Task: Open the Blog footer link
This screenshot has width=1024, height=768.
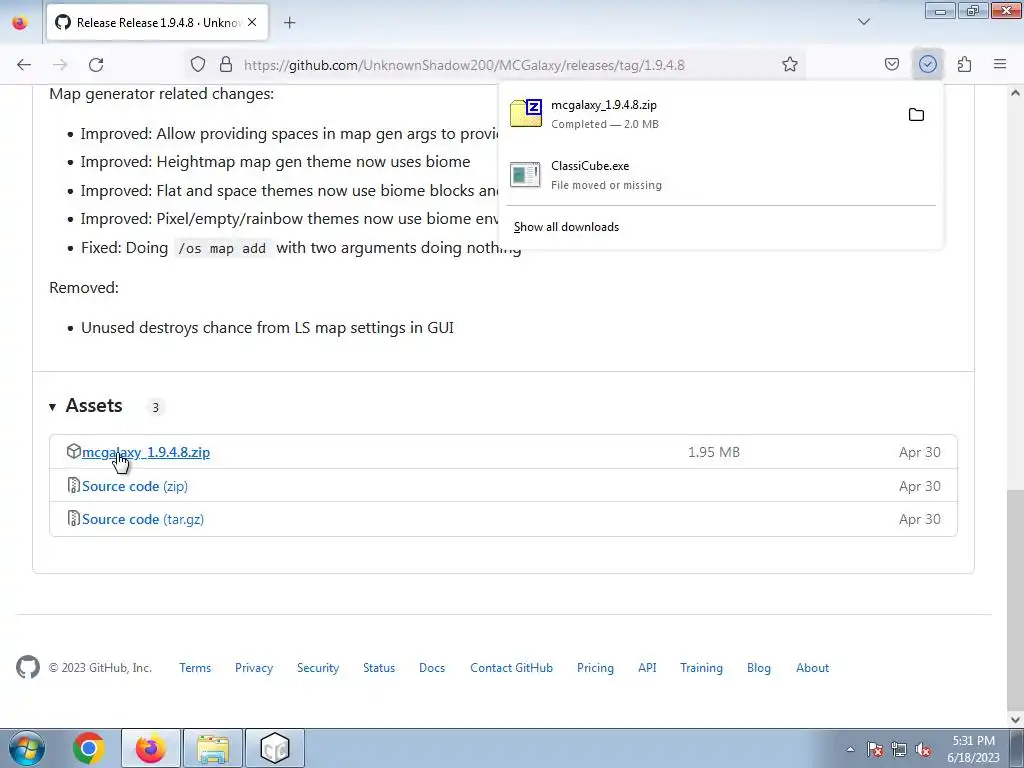Action: [x=759, y=667]
